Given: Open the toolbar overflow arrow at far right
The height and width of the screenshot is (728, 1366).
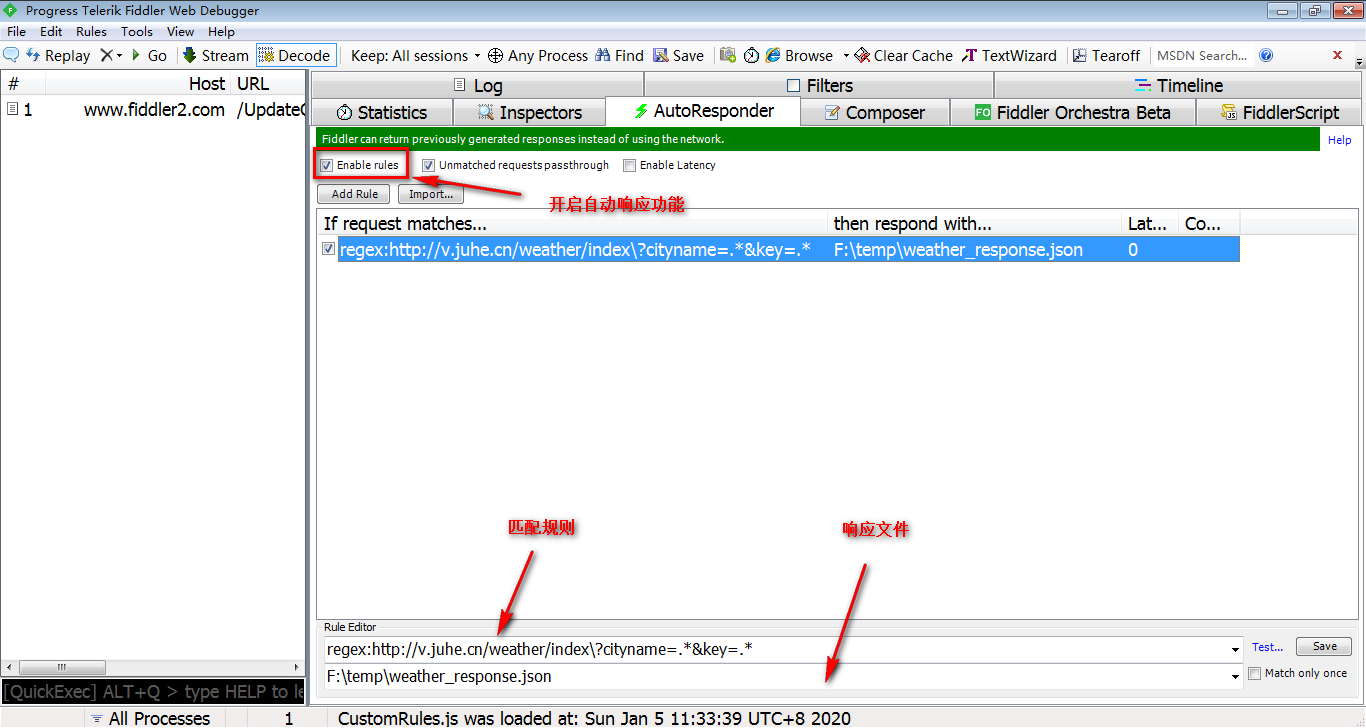Looking at the screenshot, I should click(1359, 62).
